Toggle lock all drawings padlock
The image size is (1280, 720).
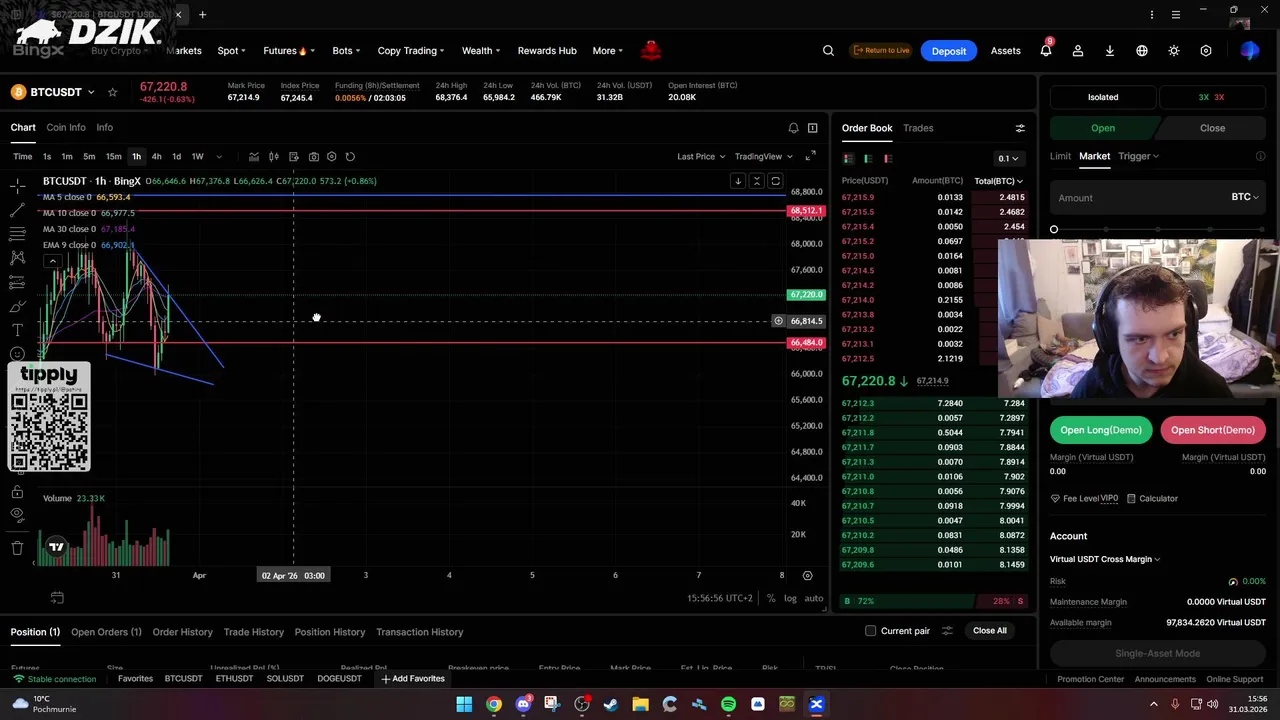17,492
